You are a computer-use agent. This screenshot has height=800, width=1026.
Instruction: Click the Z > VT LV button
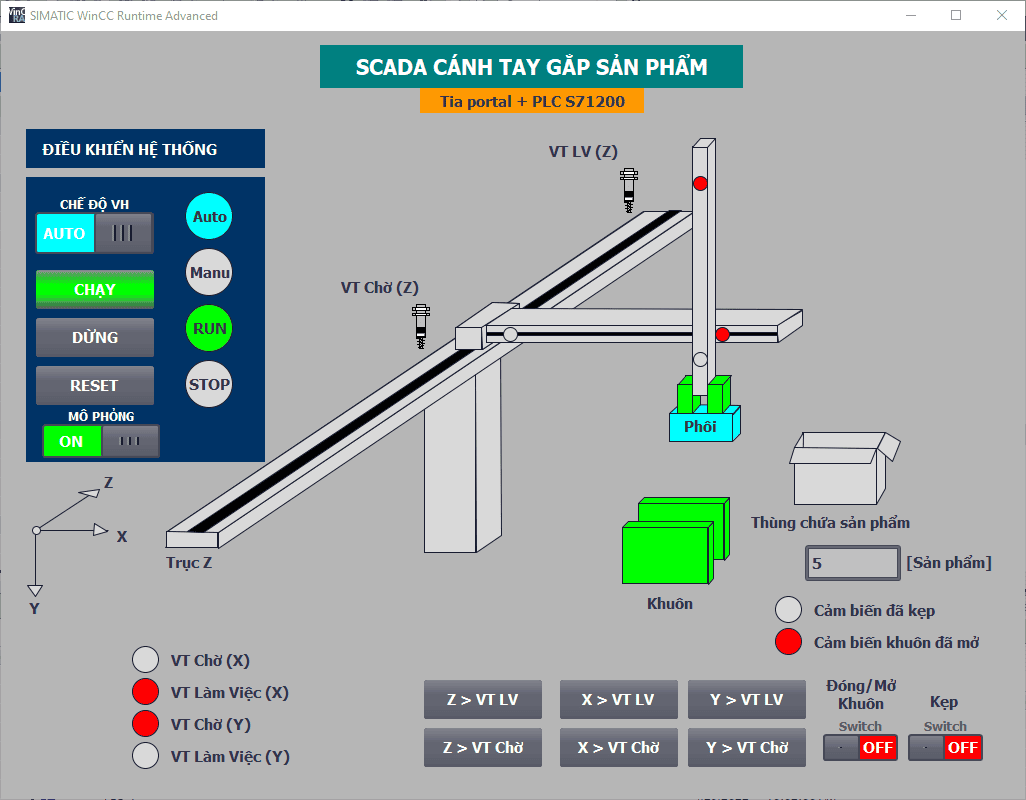coord(483,699)
